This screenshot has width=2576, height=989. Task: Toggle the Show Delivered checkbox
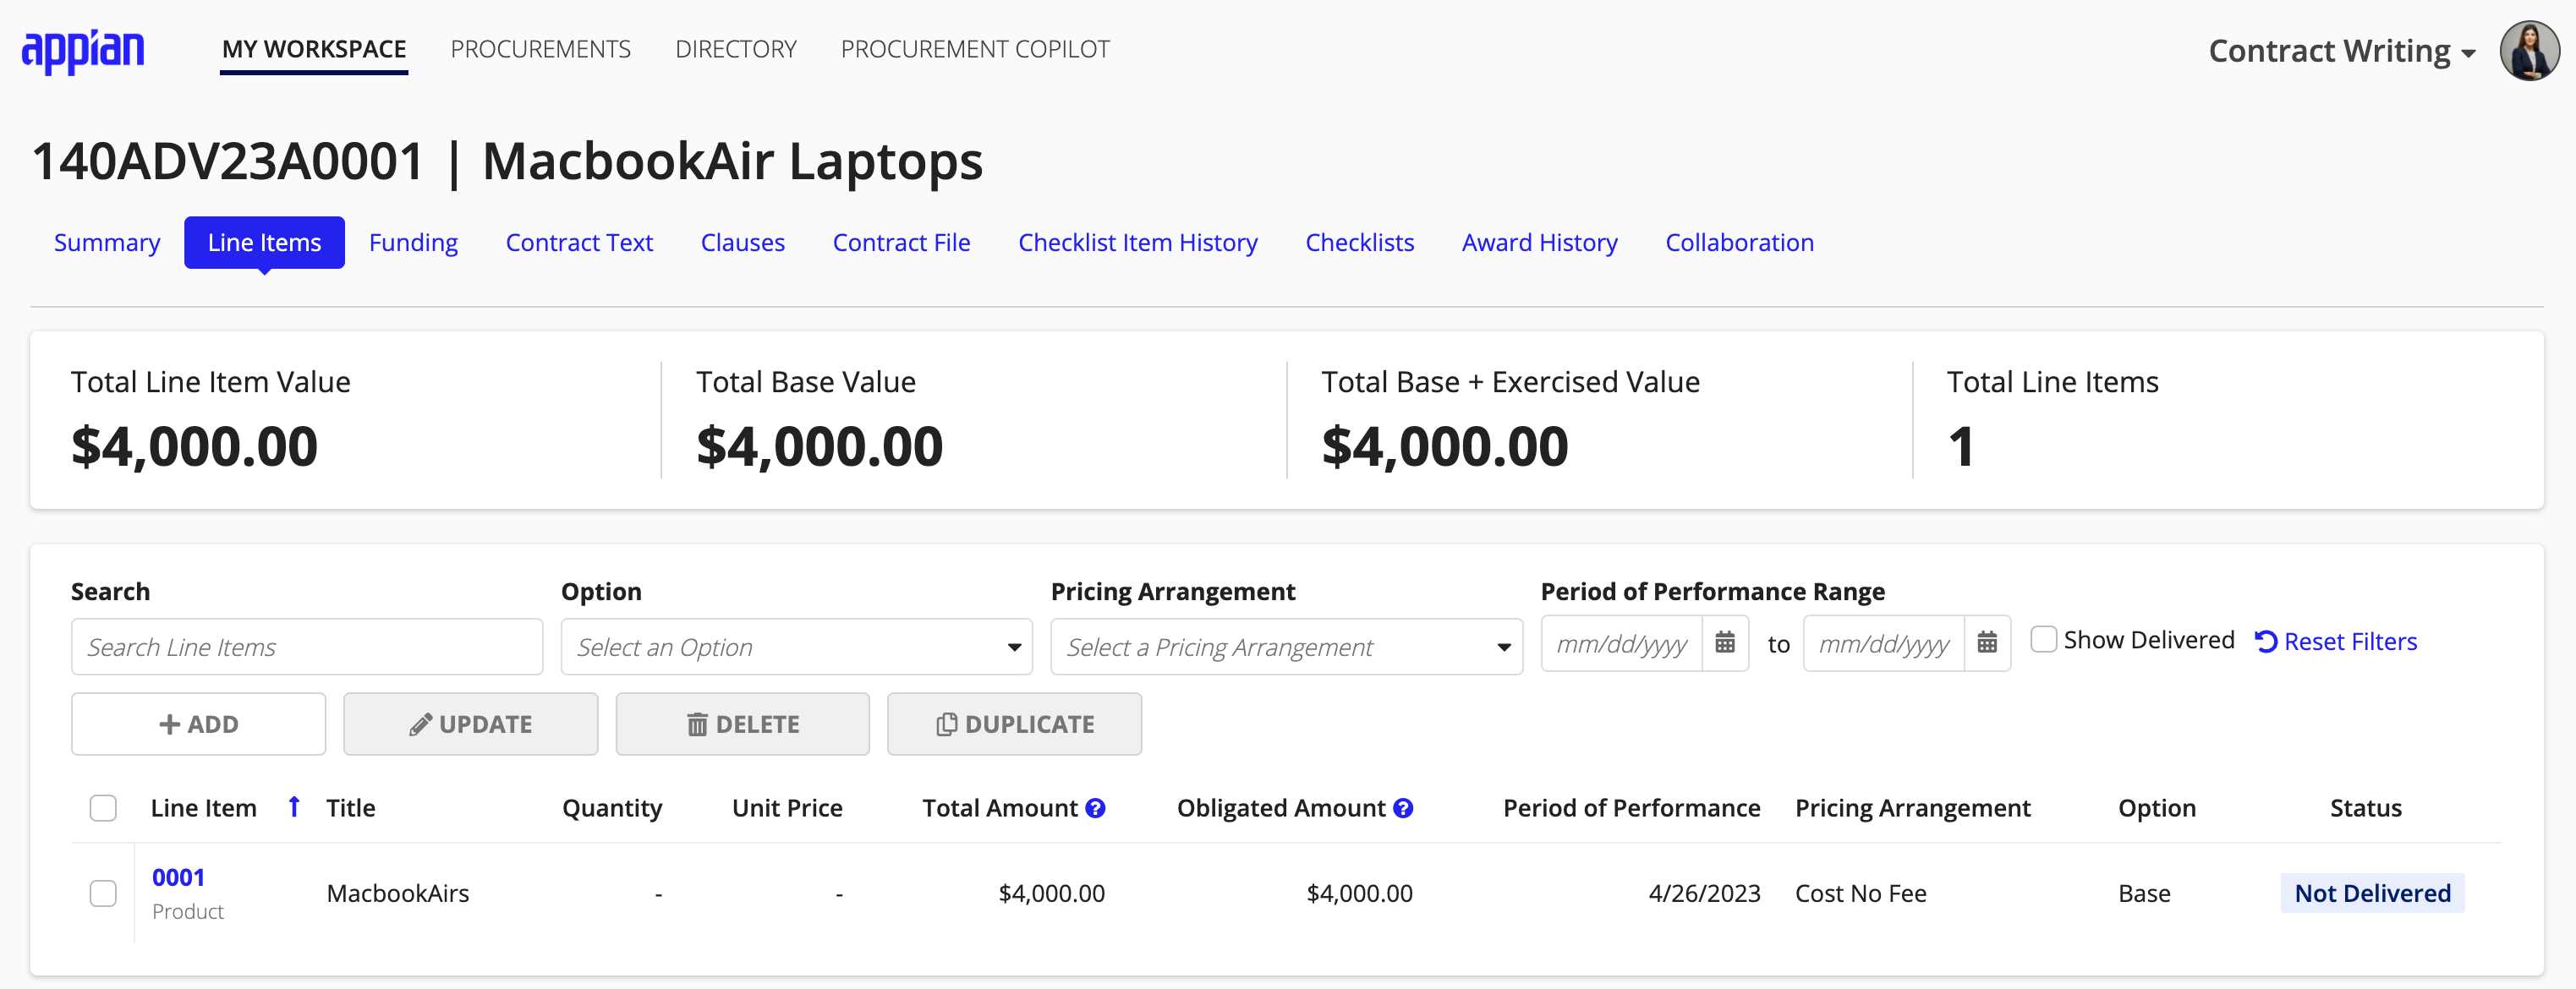click(2043, 639)
